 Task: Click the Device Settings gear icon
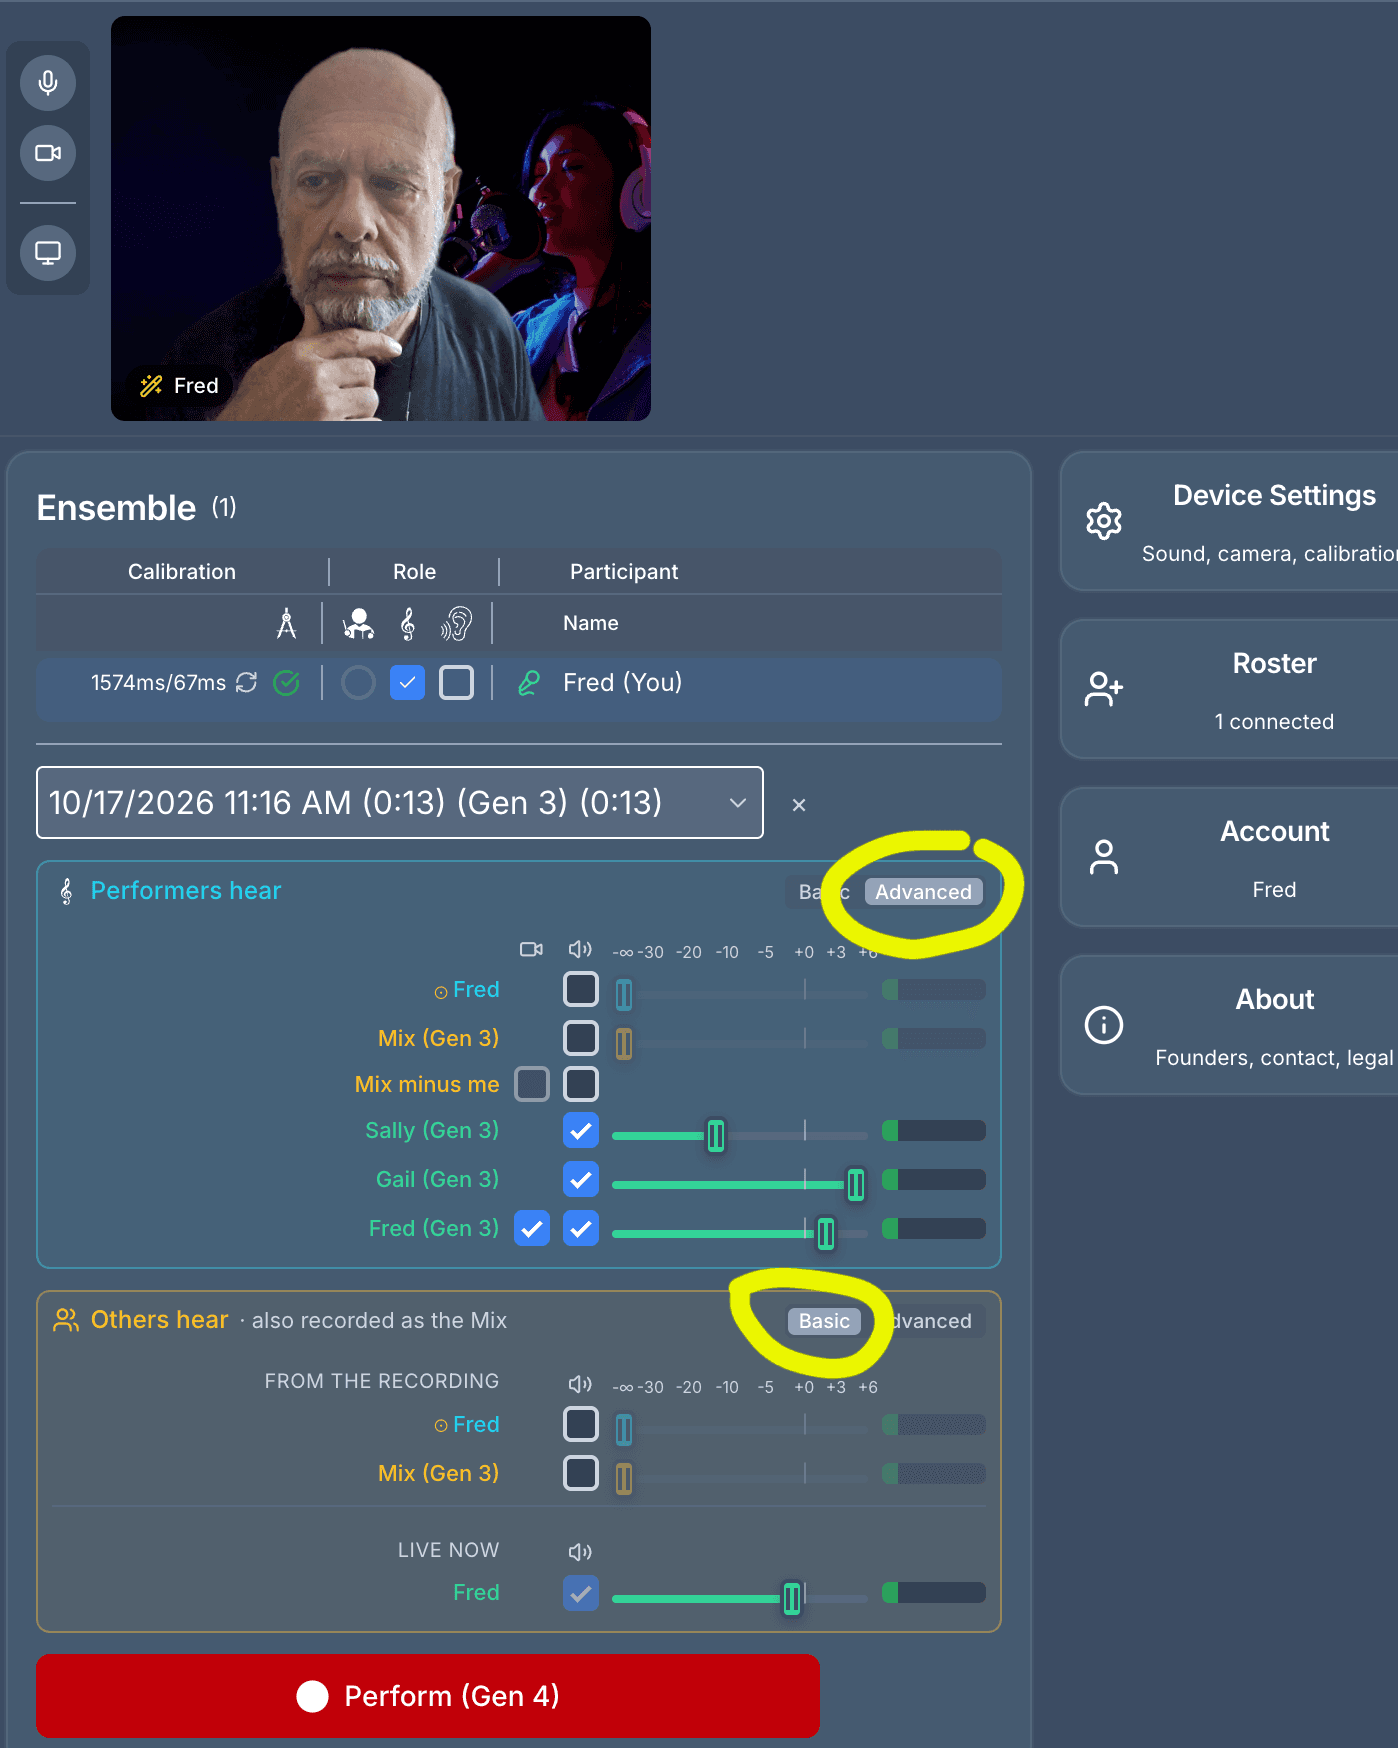click(x=1104, y=521)
